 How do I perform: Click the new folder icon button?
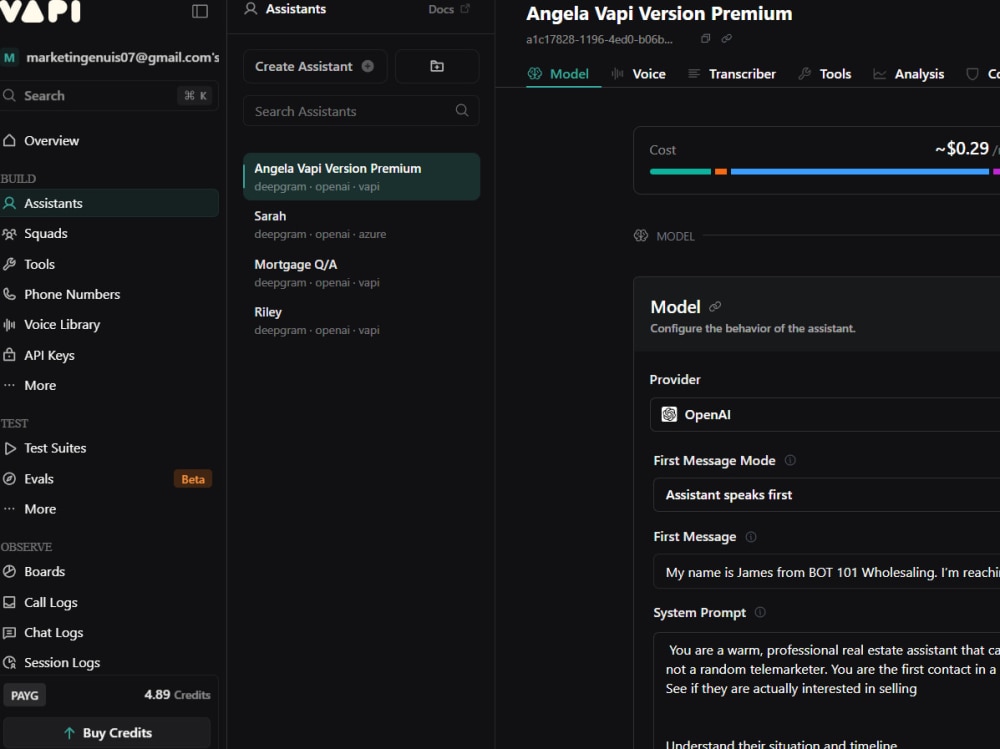(x=437, y=66)
